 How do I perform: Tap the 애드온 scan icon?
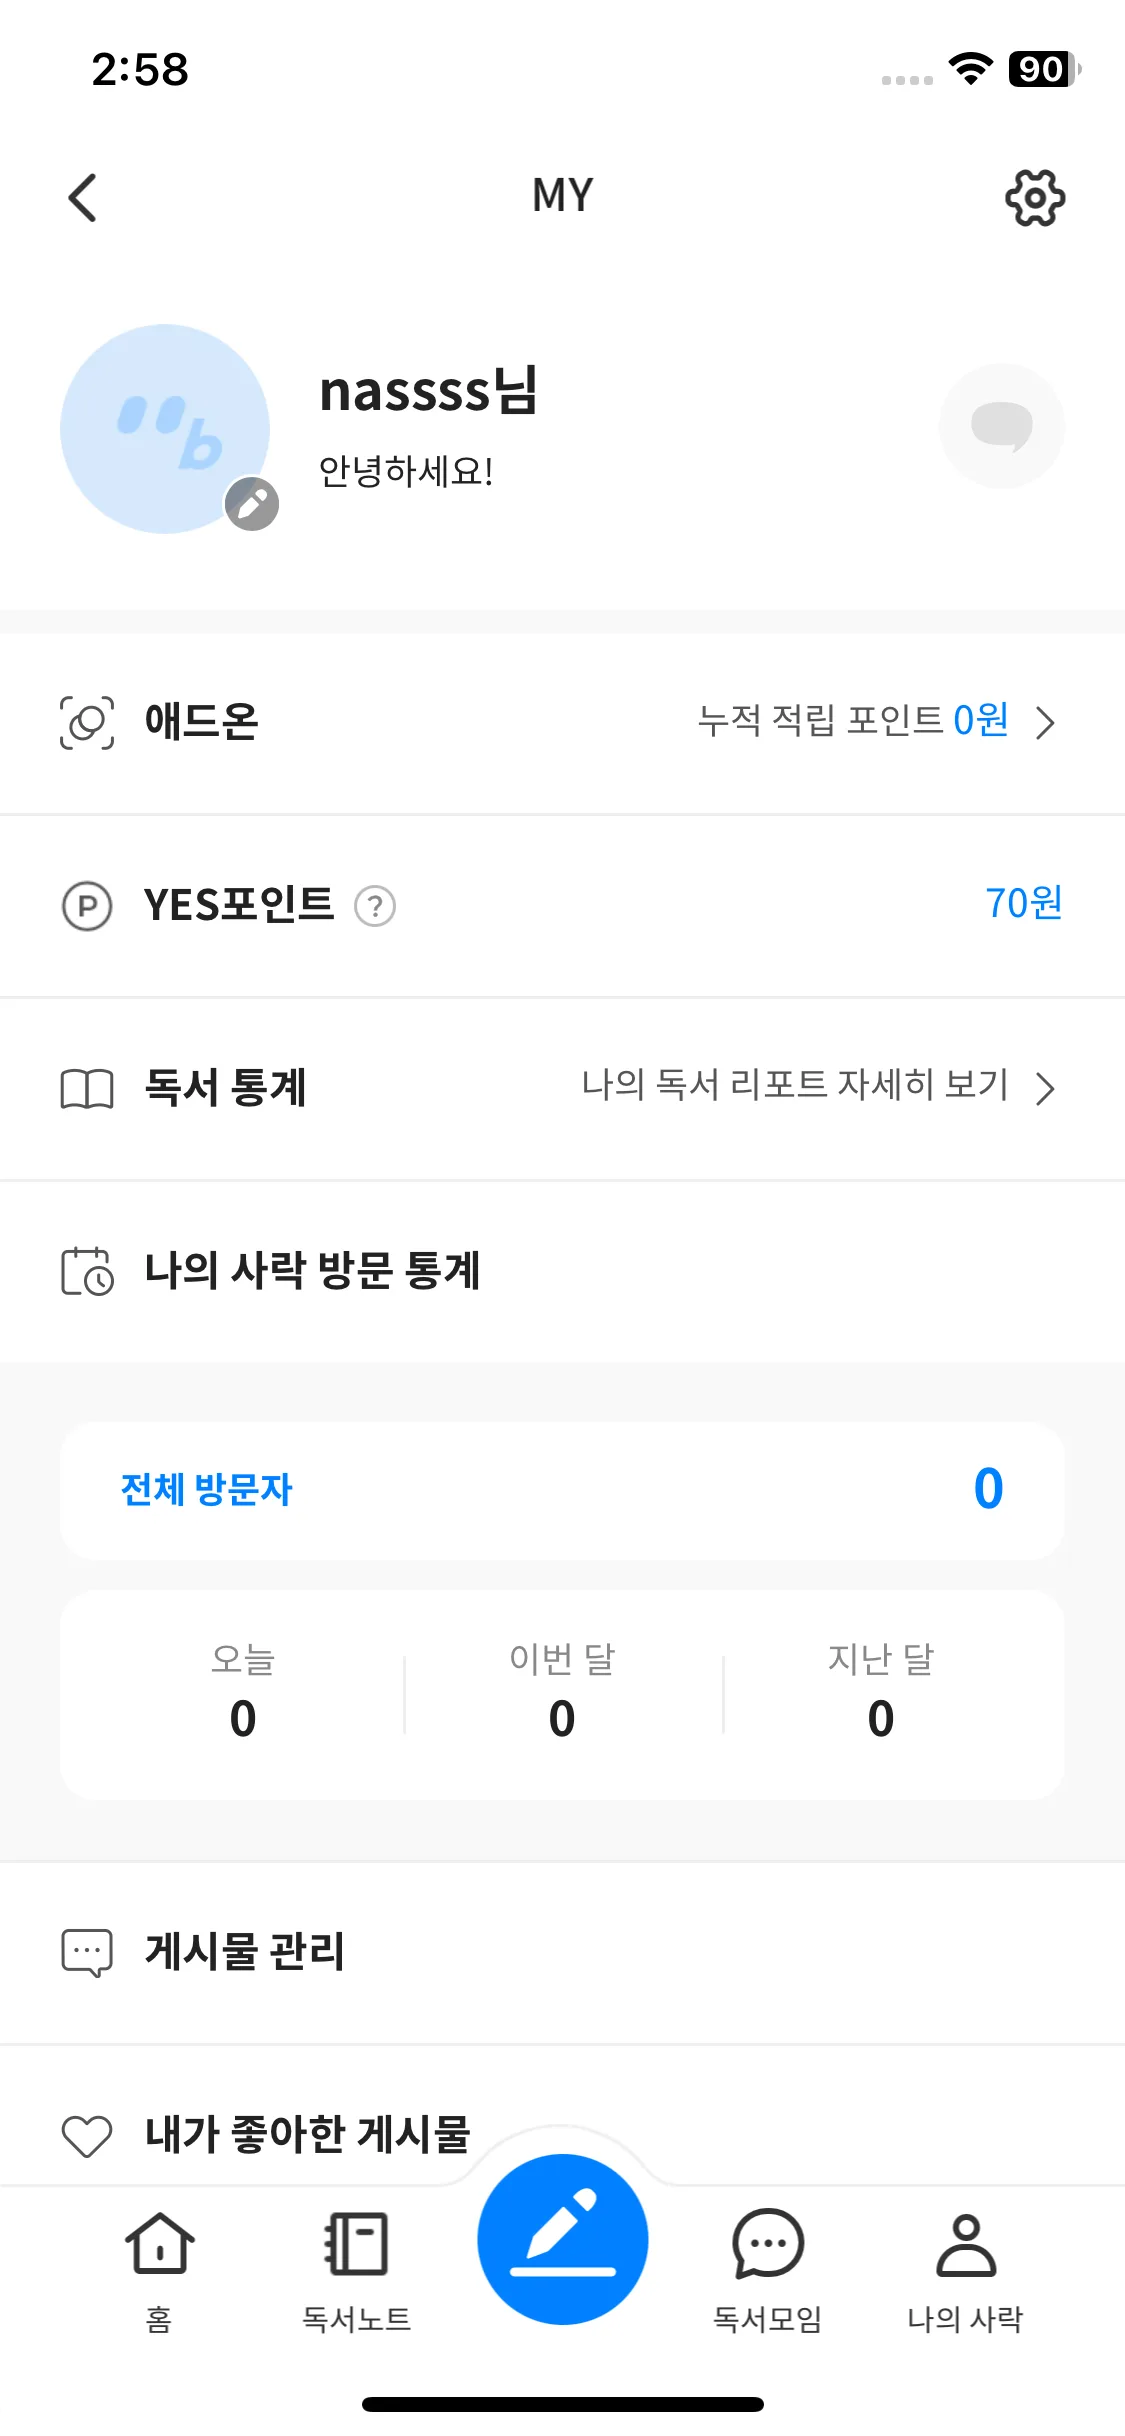coord(87,722)
